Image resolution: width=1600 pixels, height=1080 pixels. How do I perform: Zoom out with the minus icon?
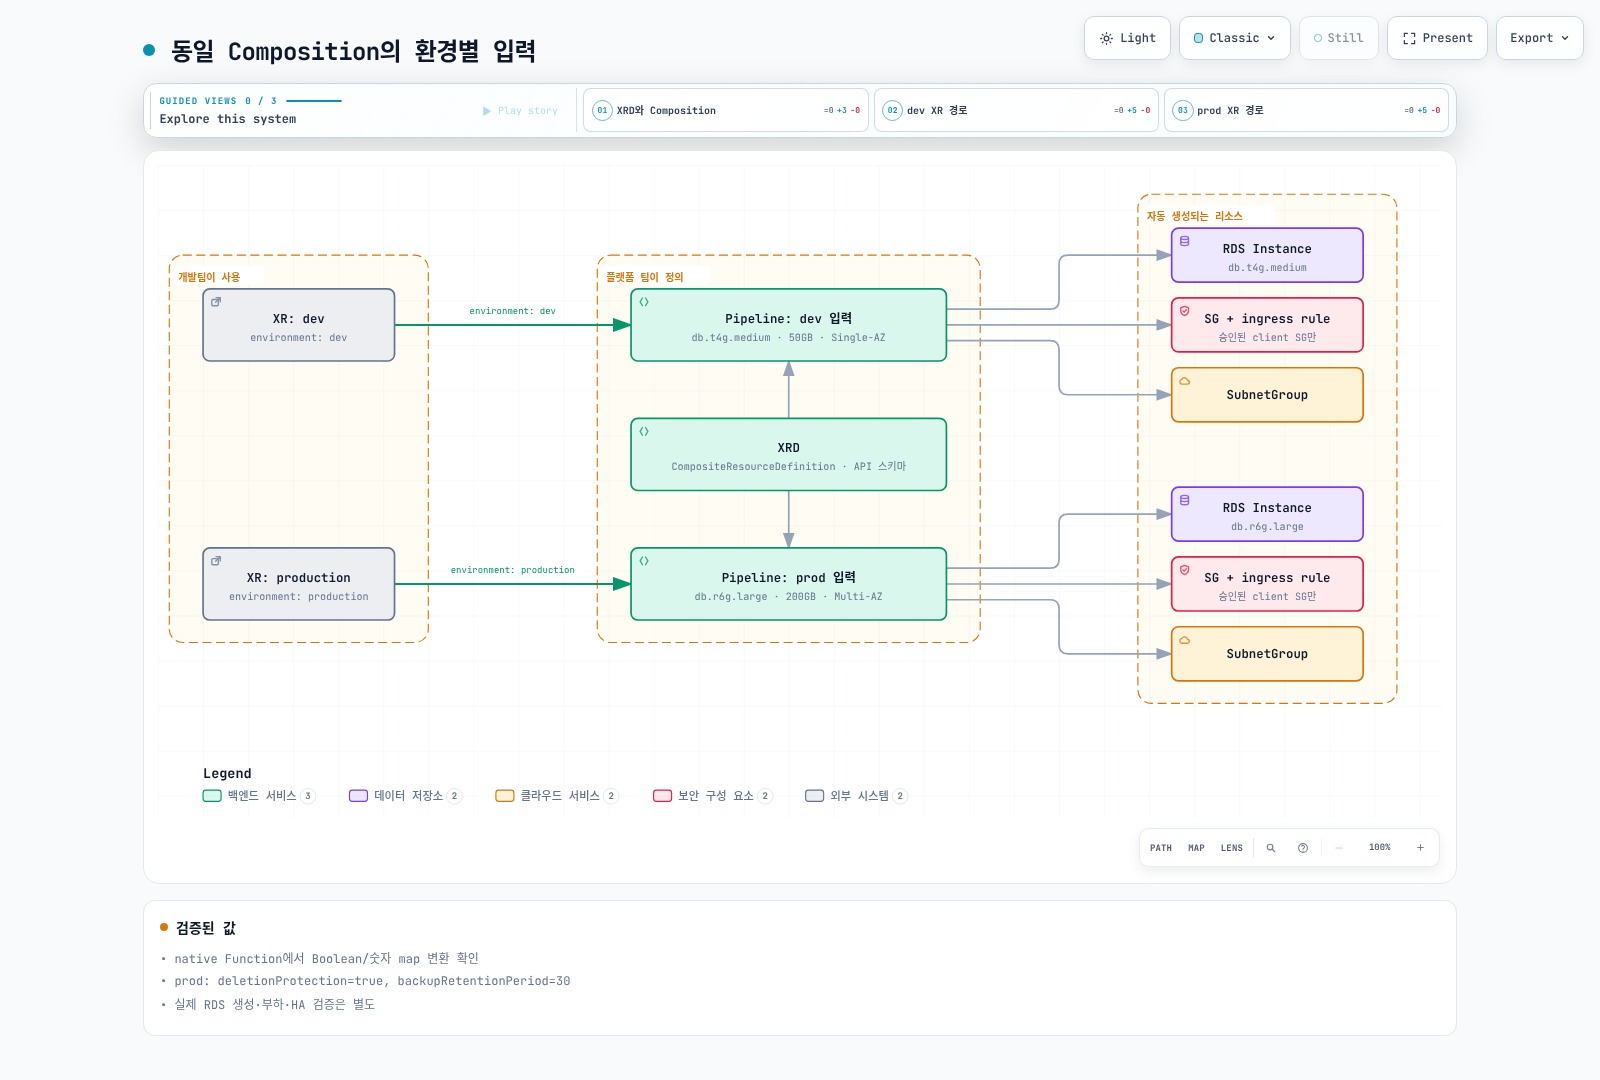[1339, 848]
